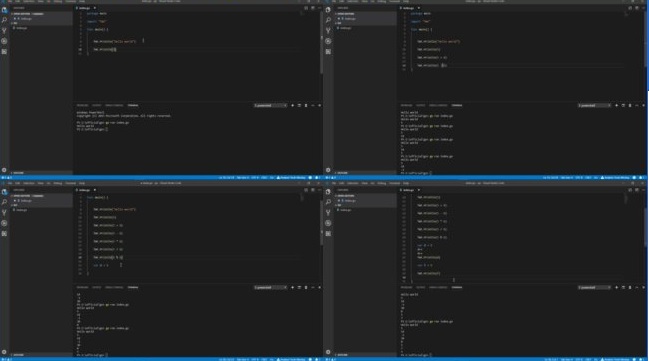Kill the terminal in top-right window
Screen dimensions: 649x361
[630, 106]
